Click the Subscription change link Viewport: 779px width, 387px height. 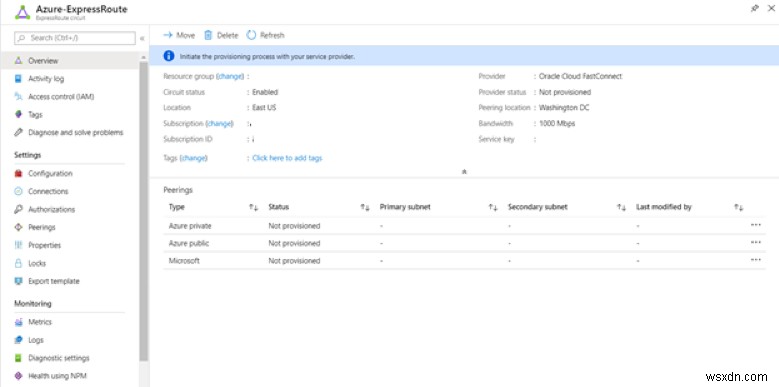click(x=220, y=123)
